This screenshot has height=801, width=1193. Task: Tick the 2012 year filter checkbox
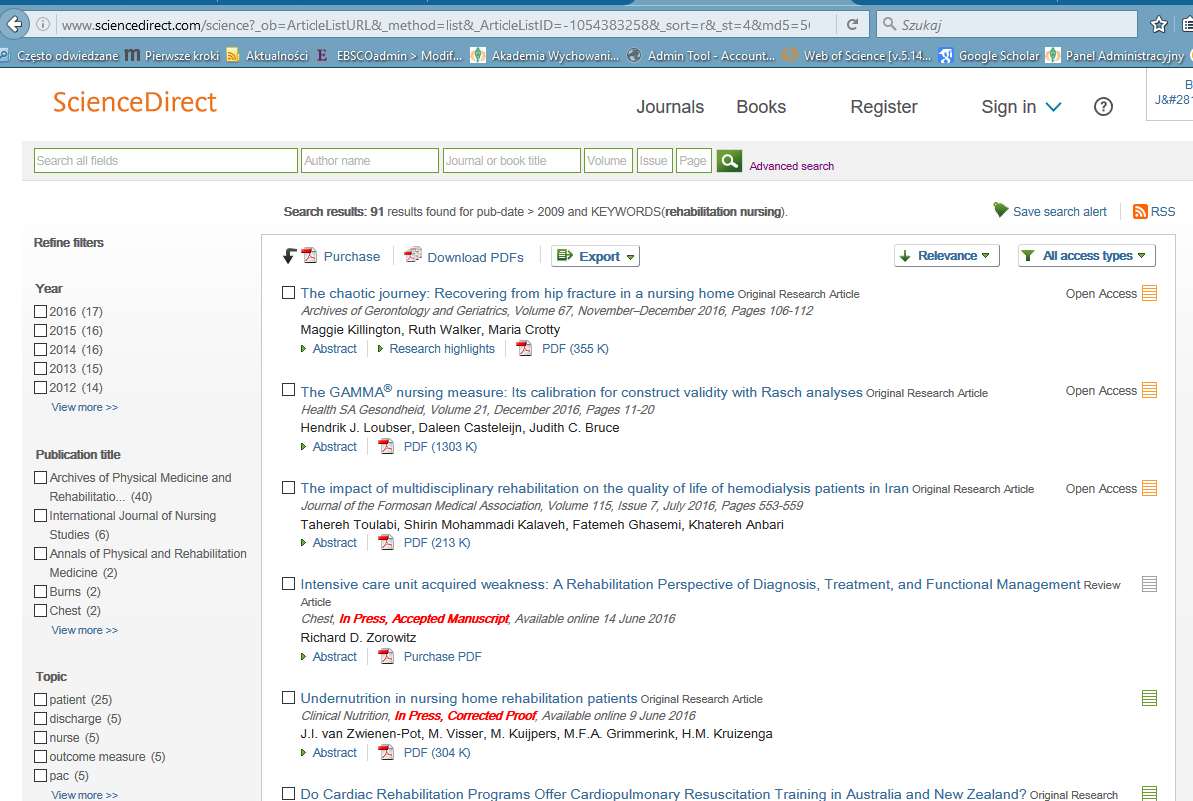click(40, 387)
